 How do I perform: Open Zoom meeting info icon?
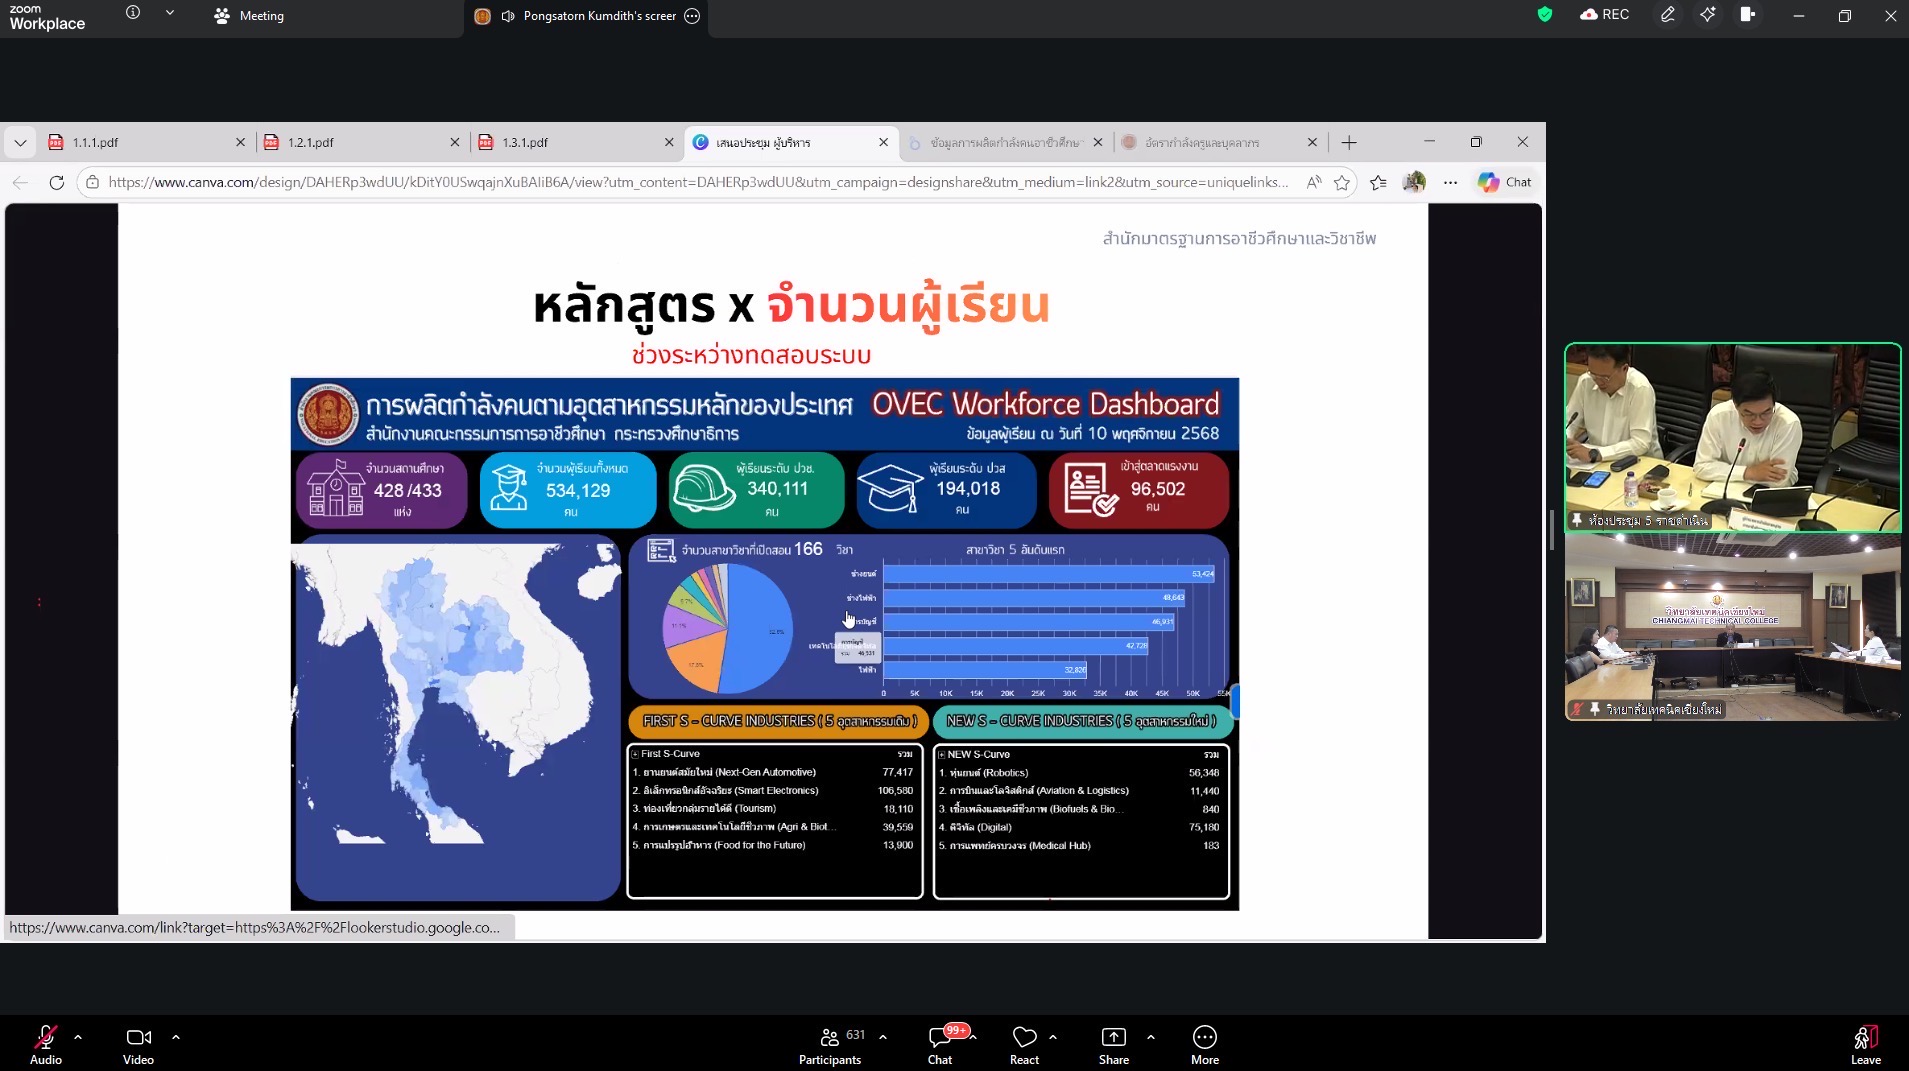(133, 13)
